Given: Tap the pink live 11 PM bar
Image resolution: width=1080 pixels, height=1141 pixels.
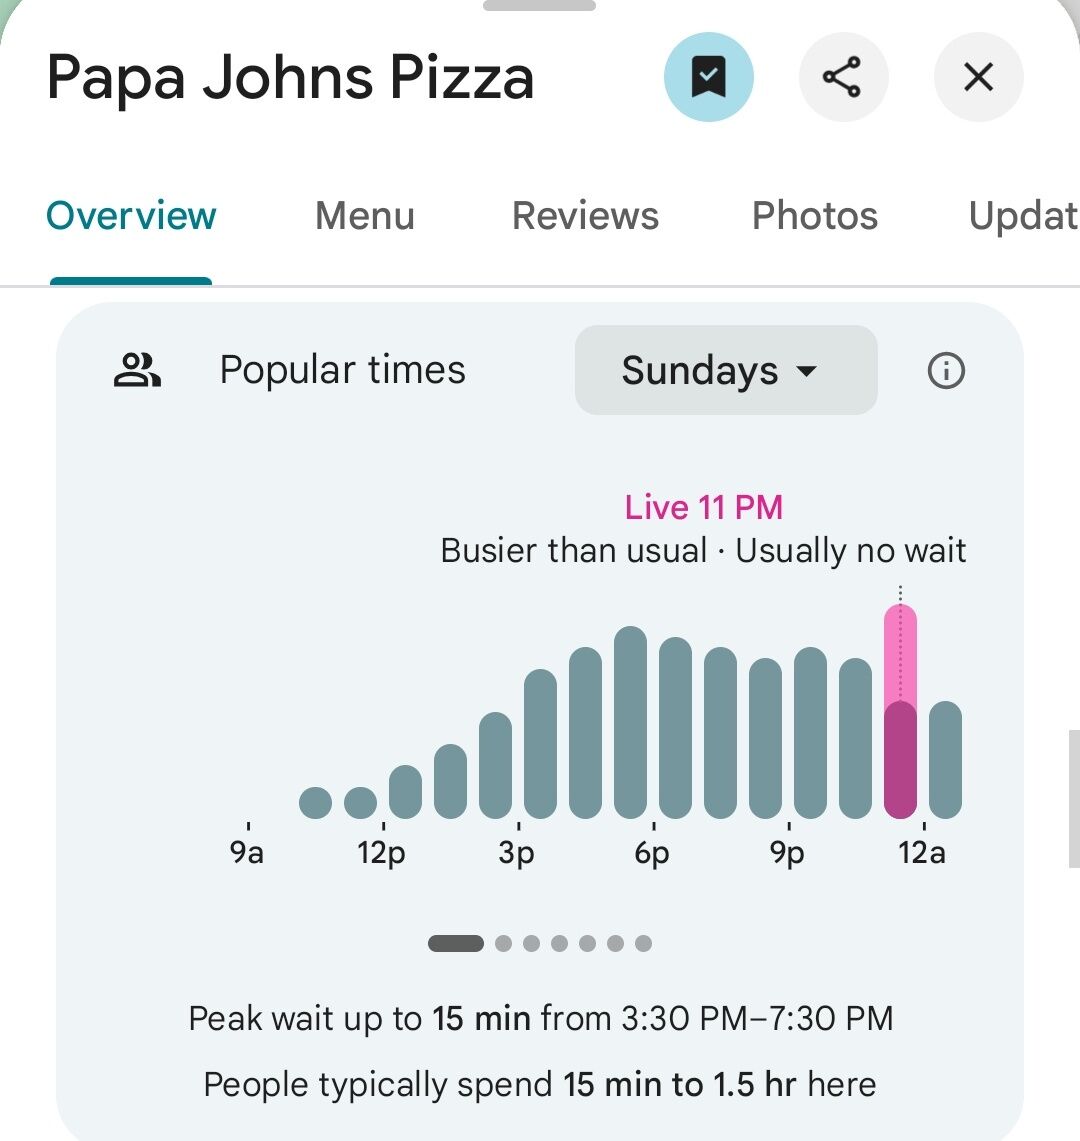Looking at the screenshot, I should pos(900,712).
